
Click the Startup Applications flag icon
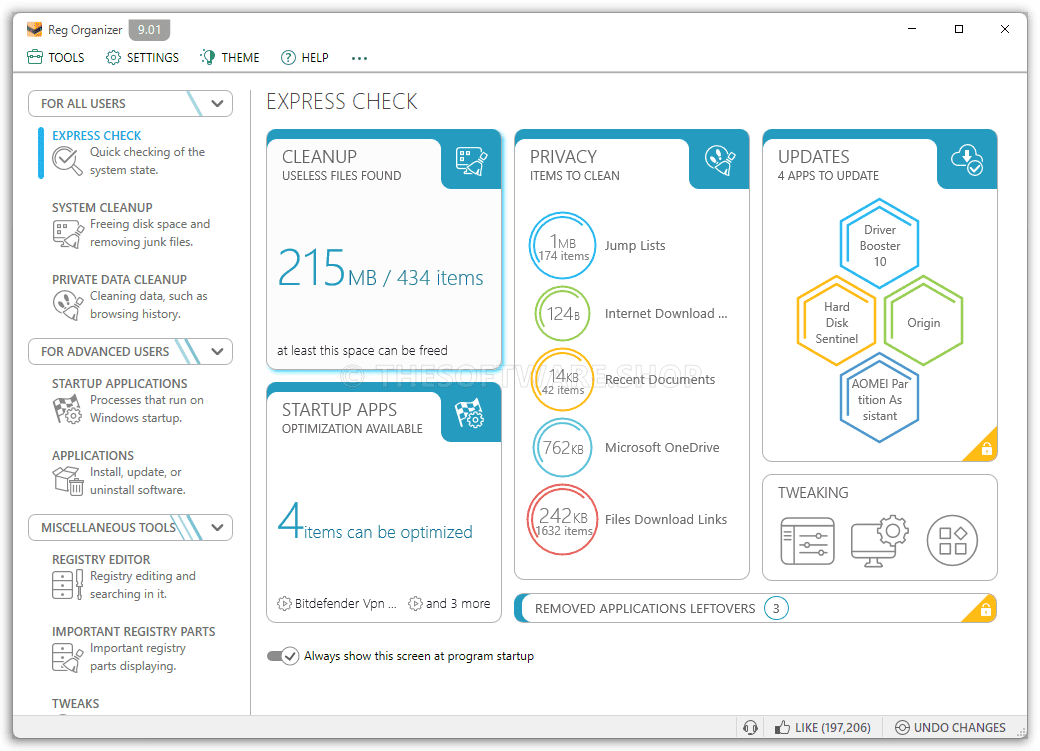[x=68, y=409]
